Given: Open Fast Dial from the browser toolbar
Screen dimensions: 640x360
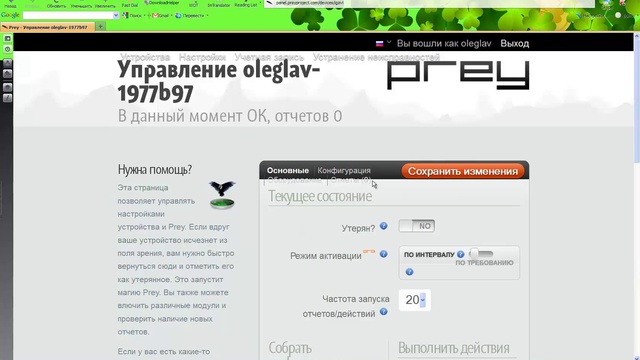Looking at the screenshot, I should pos(130,4).
